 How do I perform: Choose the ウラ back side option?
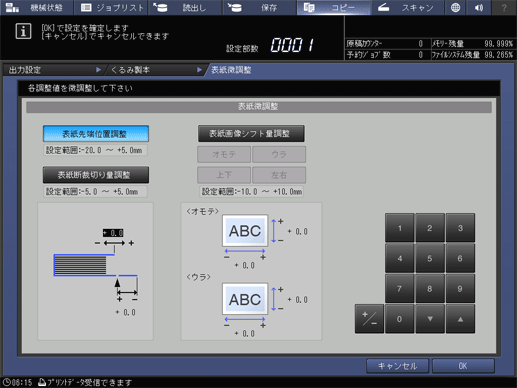tap(279, 154)
